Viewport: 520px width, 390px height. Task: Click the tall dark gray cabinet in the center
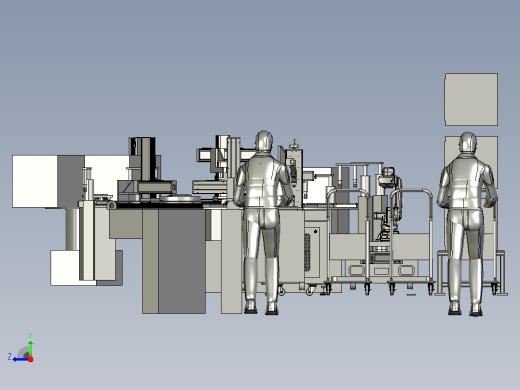[182, 261]
